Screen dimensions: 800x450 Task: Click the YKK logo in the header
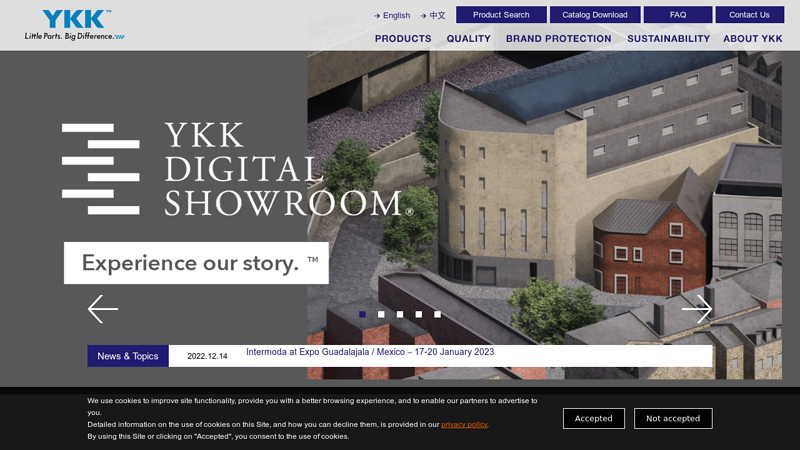tap(74, 24)
